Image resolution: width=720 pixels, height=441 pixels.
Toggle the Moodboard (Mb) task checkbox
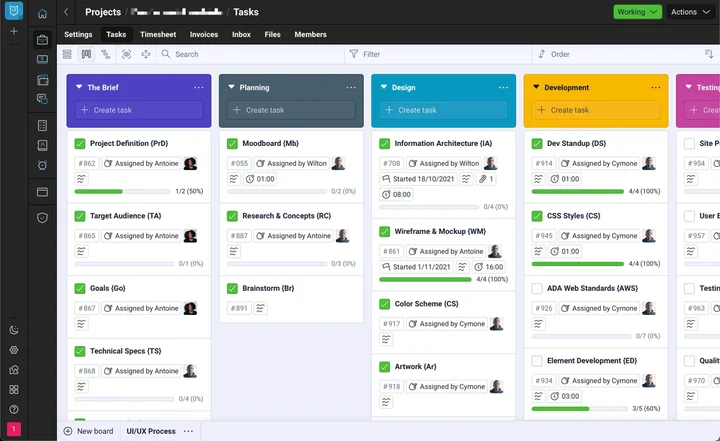pos(232,144)
